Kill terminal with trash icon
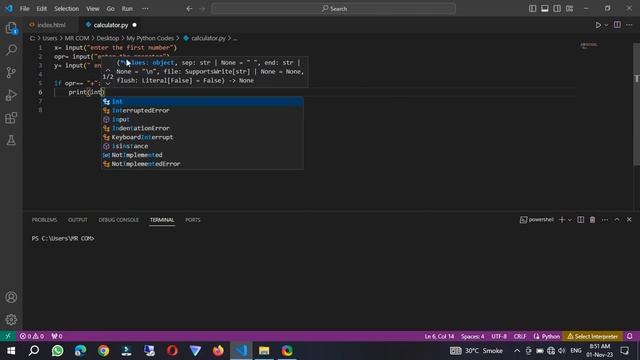This screenshot has height=360, width=640. pyautogui.click(x=592, y=220)
